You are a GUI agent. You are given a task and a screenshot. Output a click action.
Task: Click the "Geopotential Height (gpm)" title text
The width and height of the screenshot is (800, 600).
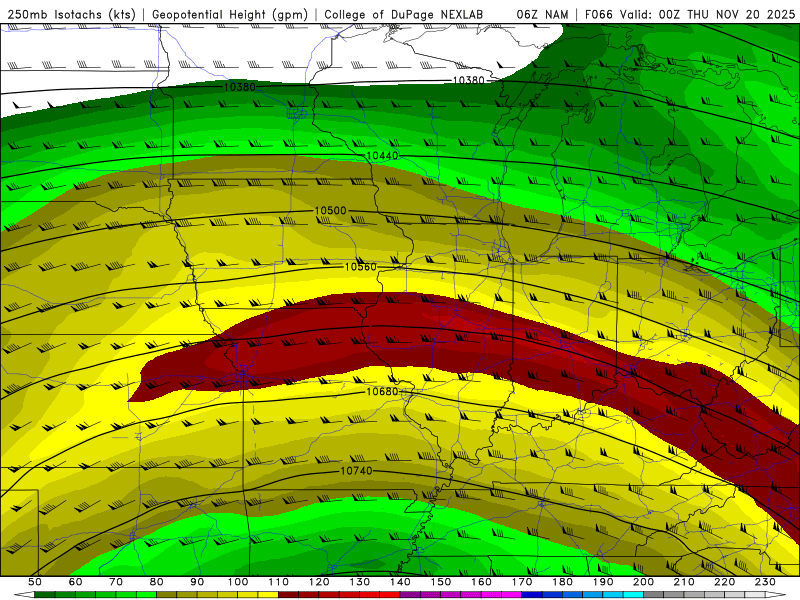pyautogui.click(x=230, y=15)
